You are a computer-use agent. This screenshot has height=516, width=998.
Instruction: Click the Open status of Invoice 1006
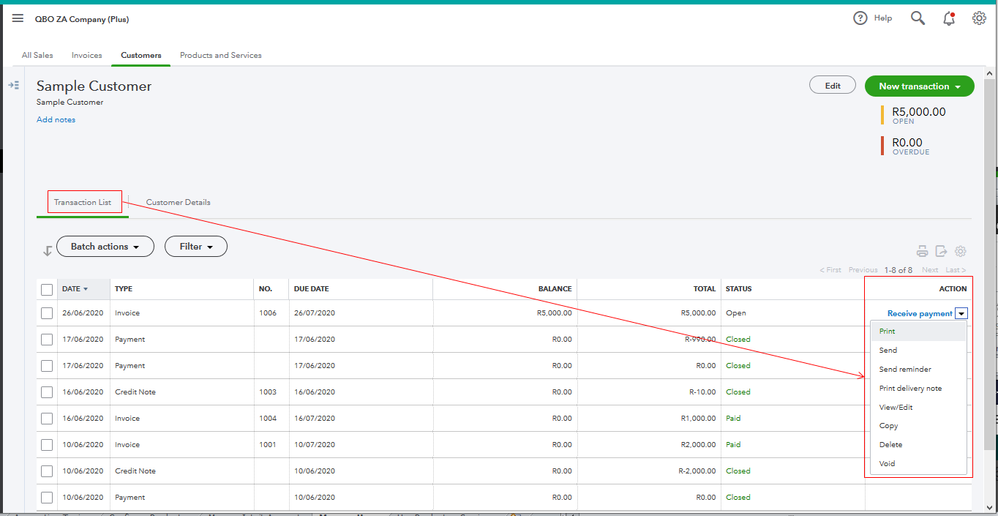[736, 313]
